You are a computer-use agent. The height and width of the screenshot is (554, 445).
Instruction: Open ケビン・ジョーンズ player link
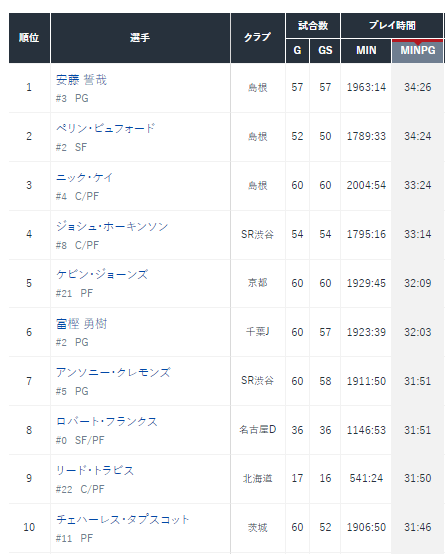[102, 275]
